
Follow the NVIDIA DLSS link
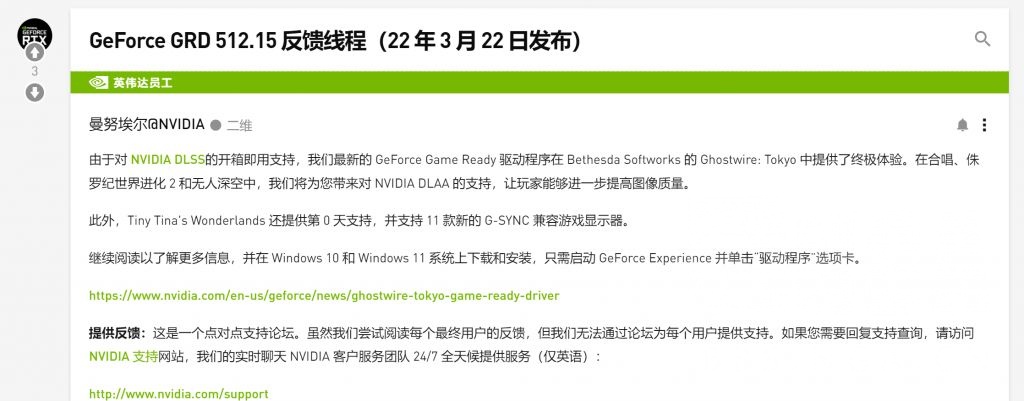click(x=167, y=158)
